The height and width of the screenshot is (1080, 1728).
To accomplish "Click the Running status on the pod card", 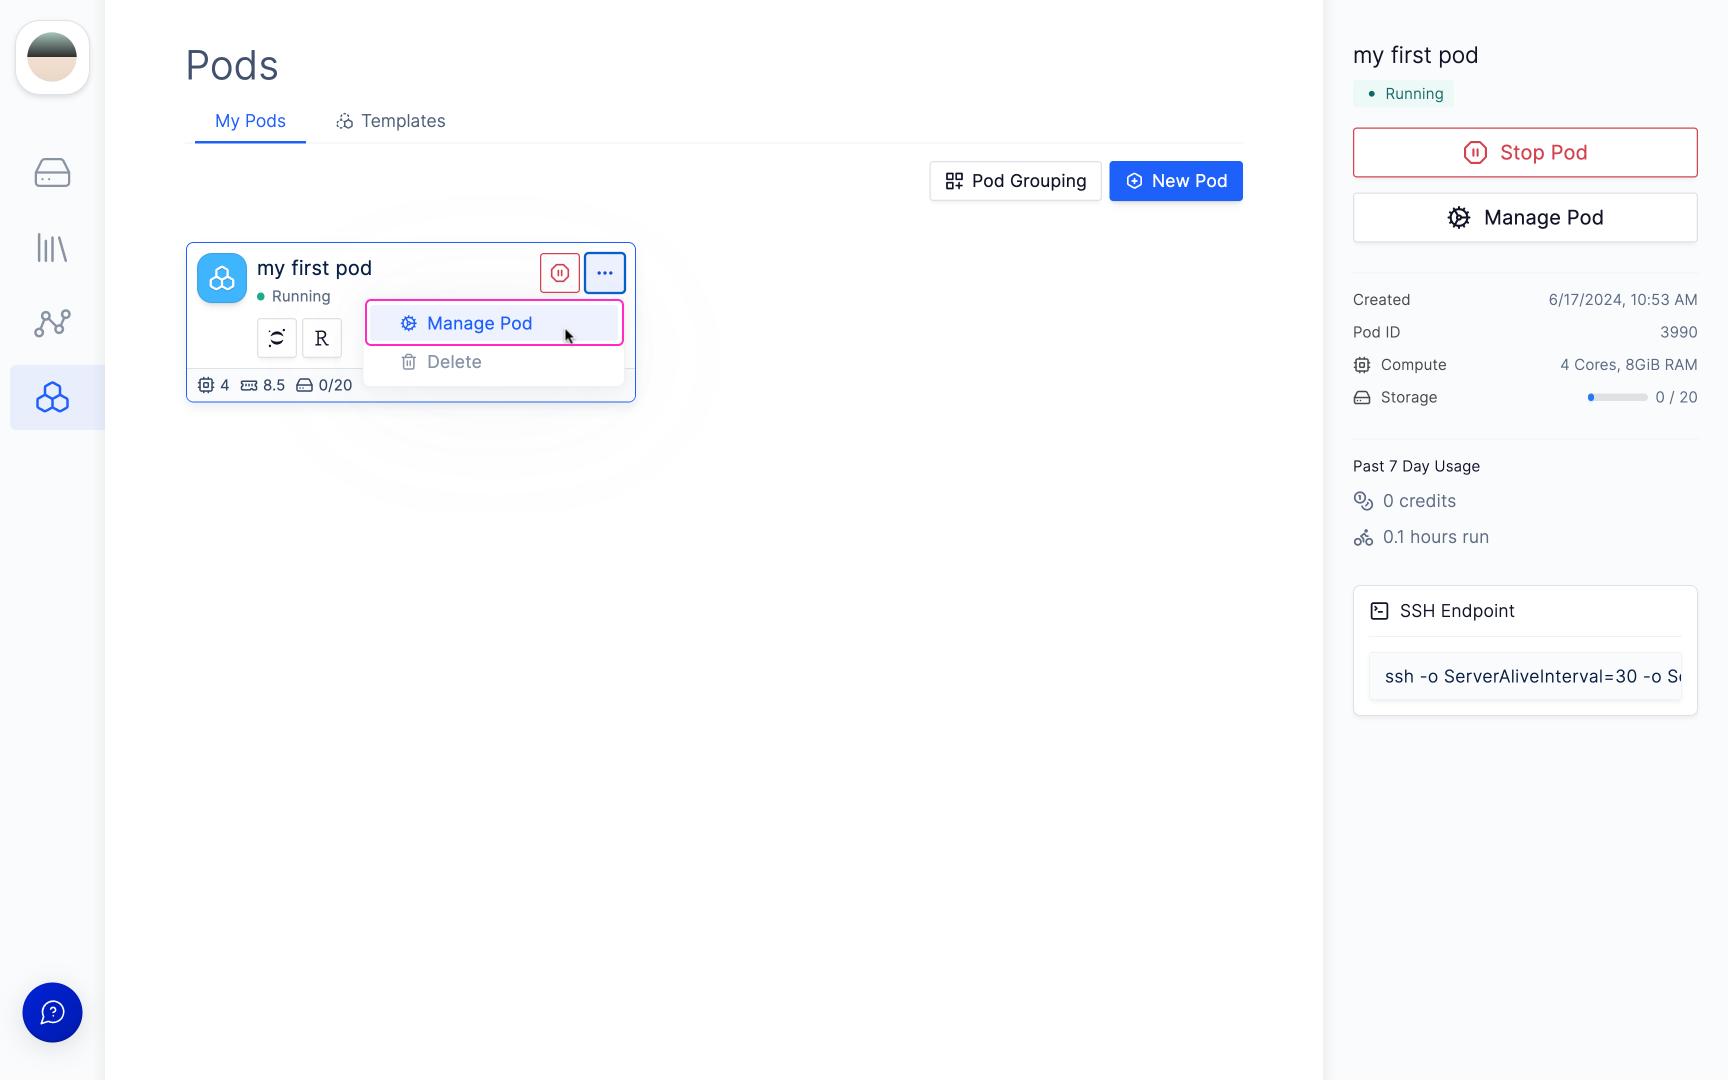I will coord(294,297).
